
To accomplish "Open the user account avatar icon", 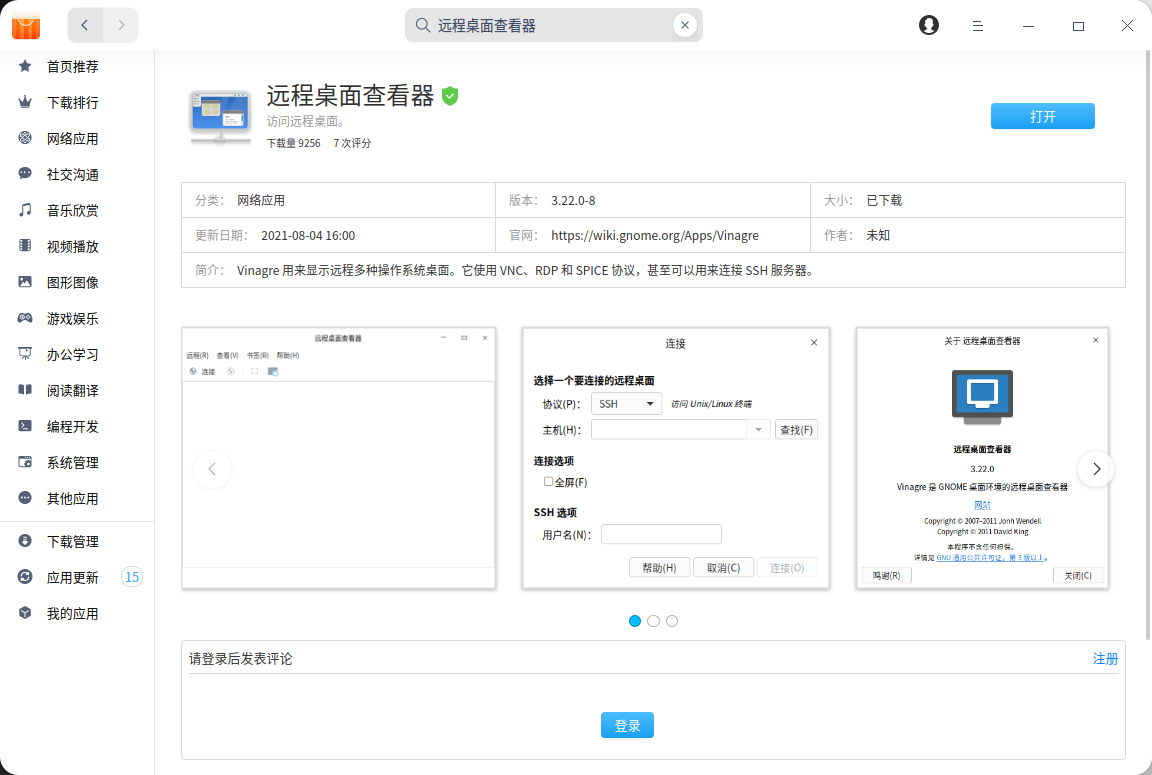I will pyautogui.click(x=929, y=25).
